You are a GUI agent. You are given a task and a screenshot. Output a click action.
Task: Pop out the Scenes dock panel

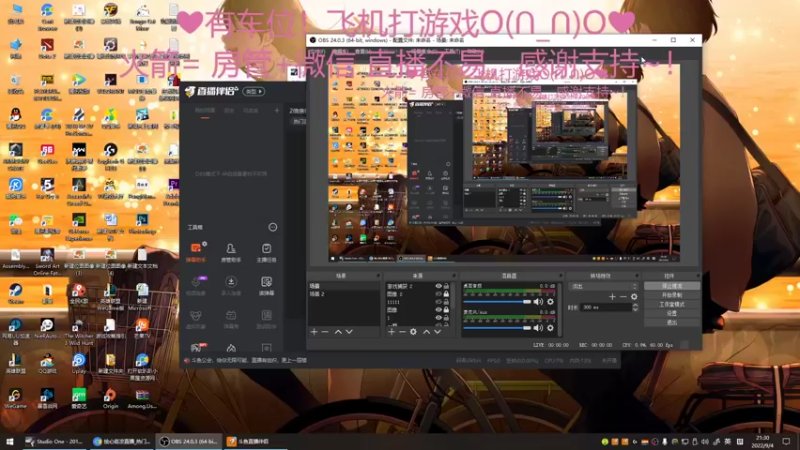pos(378,276)
